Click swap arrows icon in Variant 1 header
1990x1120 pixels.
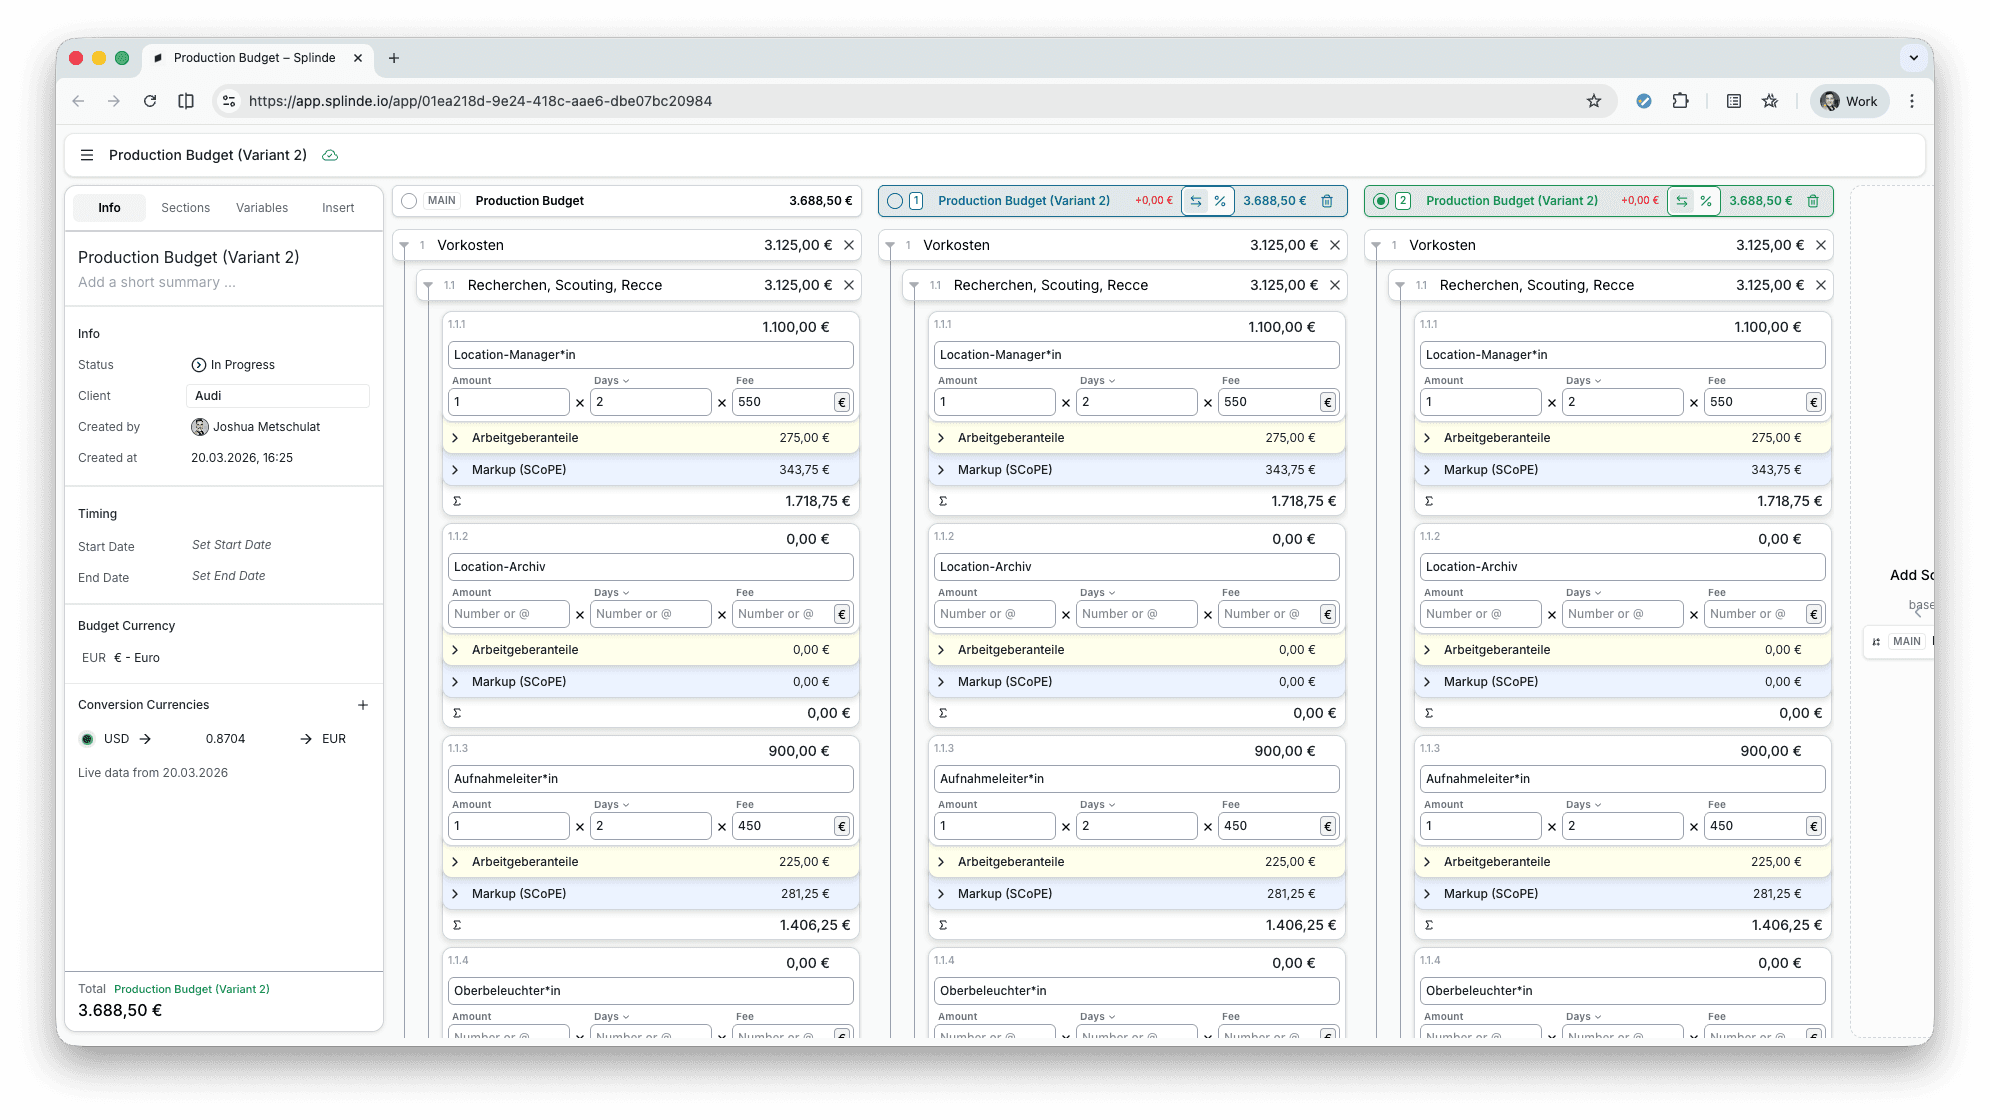[x=1196, y=201]
